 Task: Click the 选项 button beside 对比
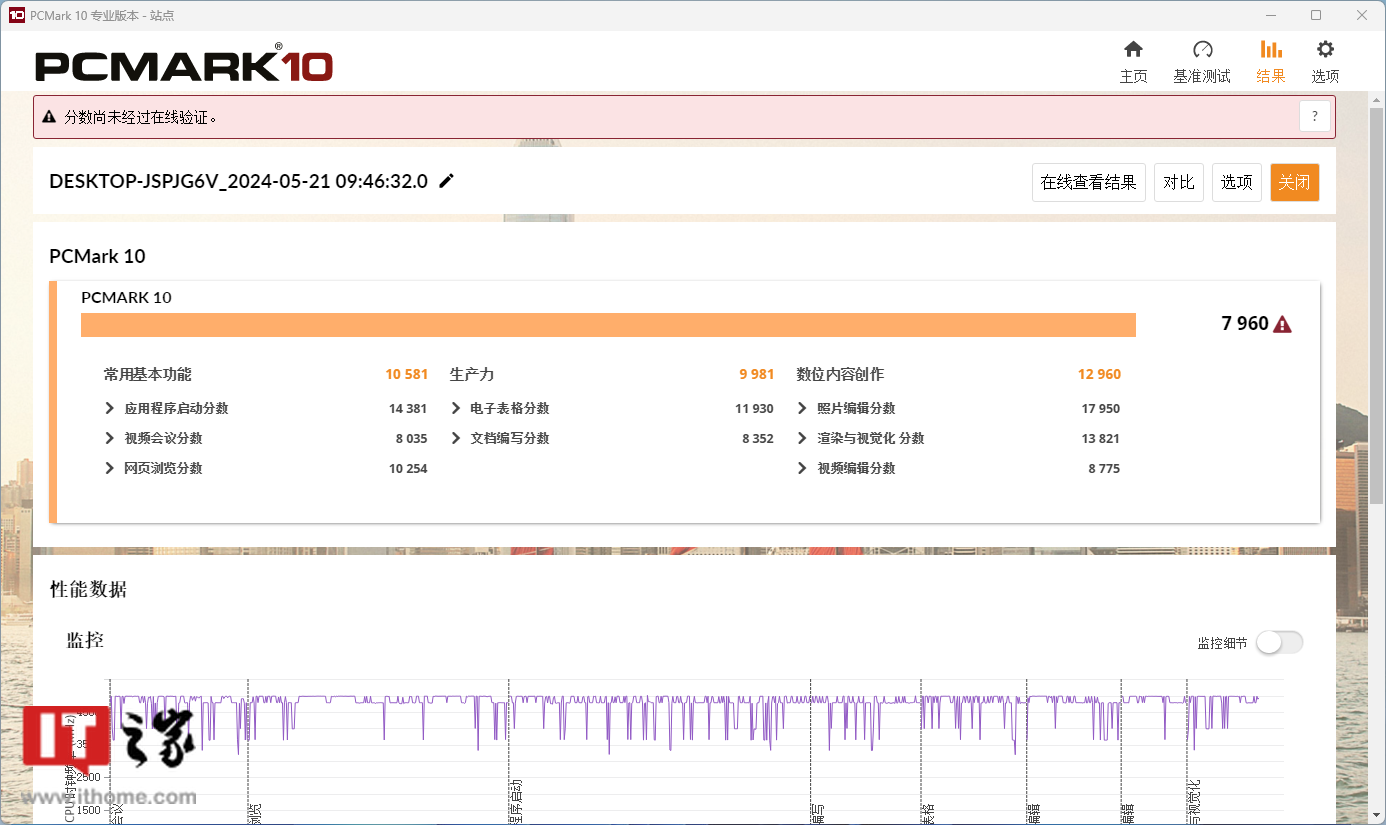coord(1236,182)
